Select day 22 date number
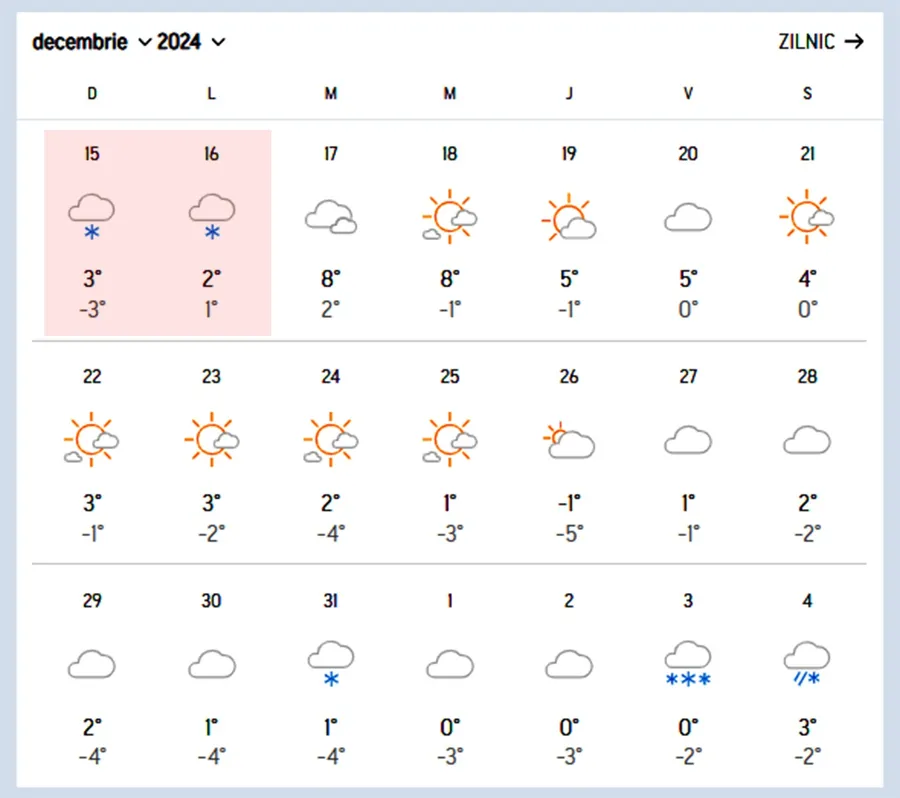This screenshot has width=900, height=798. click(x=92, y=377)
